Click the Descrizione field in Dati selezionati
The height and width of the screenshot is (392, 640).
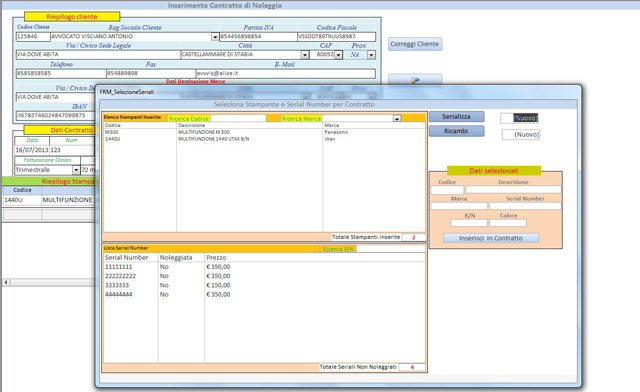(513, 190)
